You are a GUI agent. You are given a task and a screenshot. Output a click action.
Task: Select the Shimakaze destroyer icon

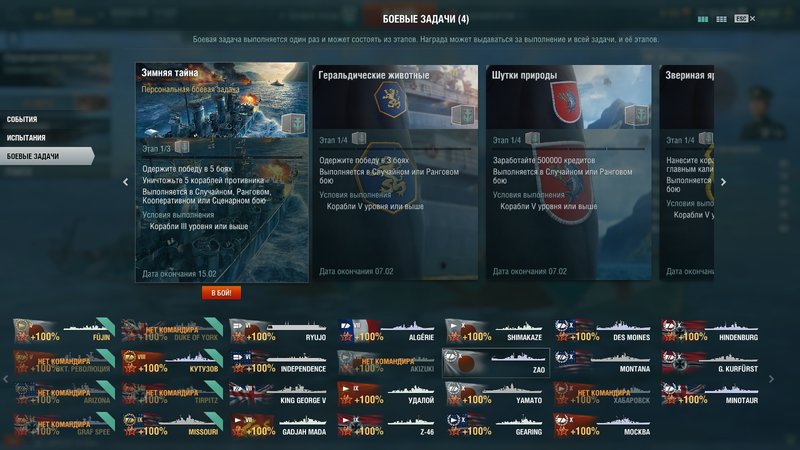click(495, 331)
